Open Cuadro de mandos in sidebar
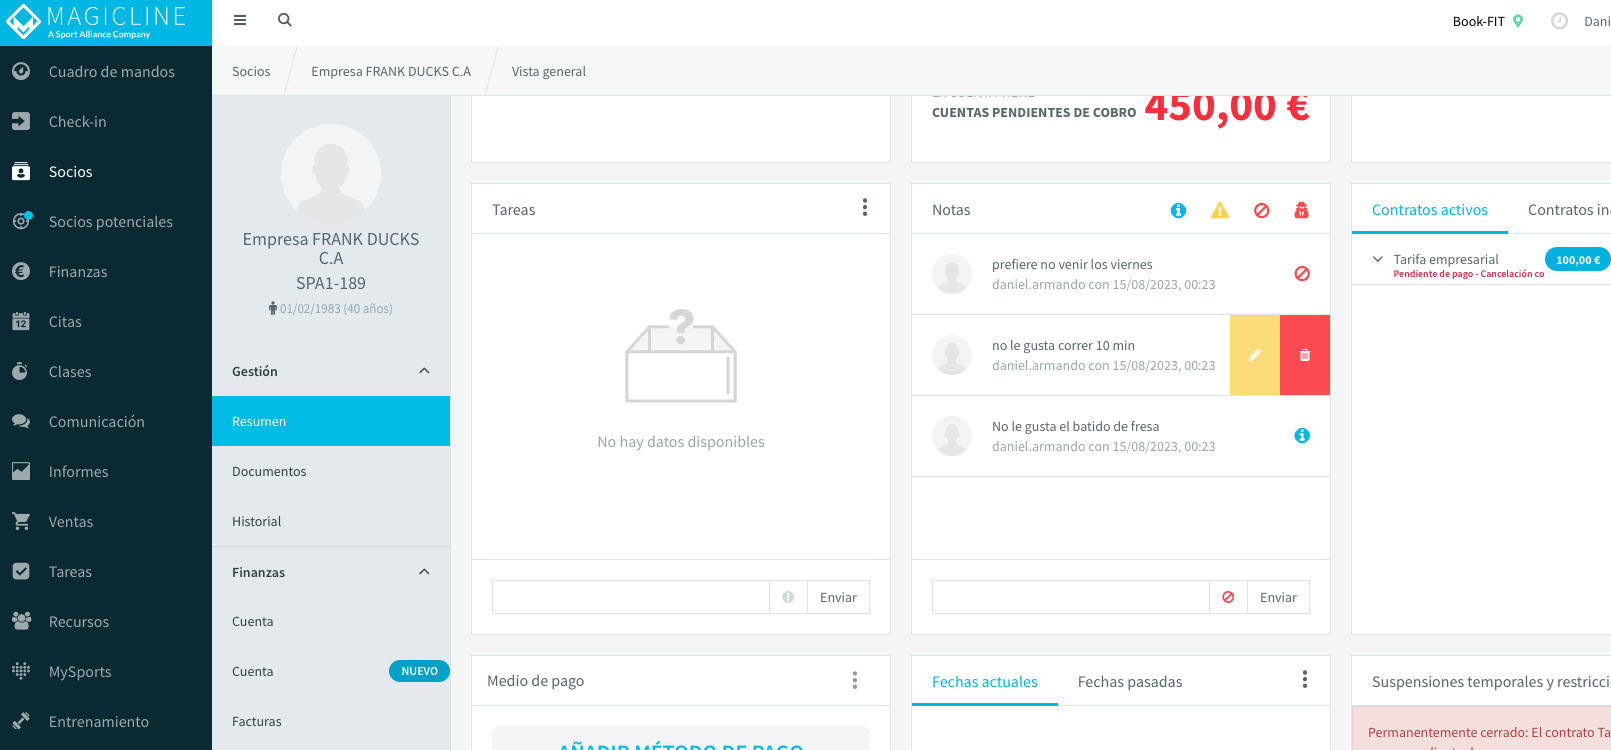Image resolution: width=1611 pixels, height=750 pixels. [106, 72]
